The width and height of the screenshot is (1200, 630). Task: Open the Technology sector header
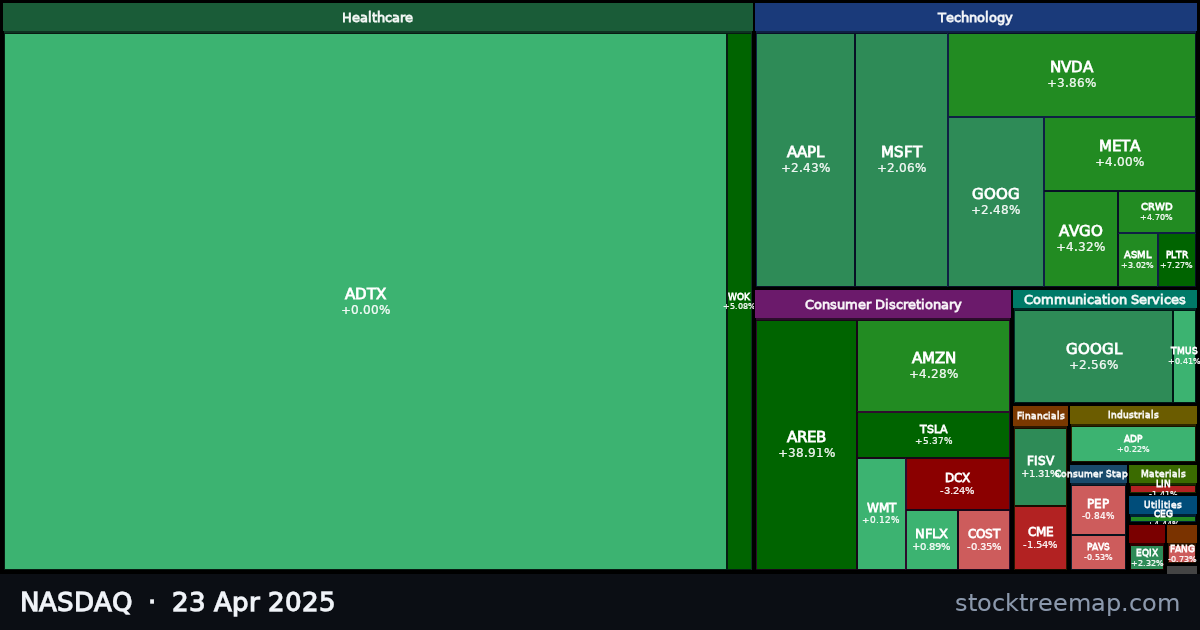[x=975, y=17]
